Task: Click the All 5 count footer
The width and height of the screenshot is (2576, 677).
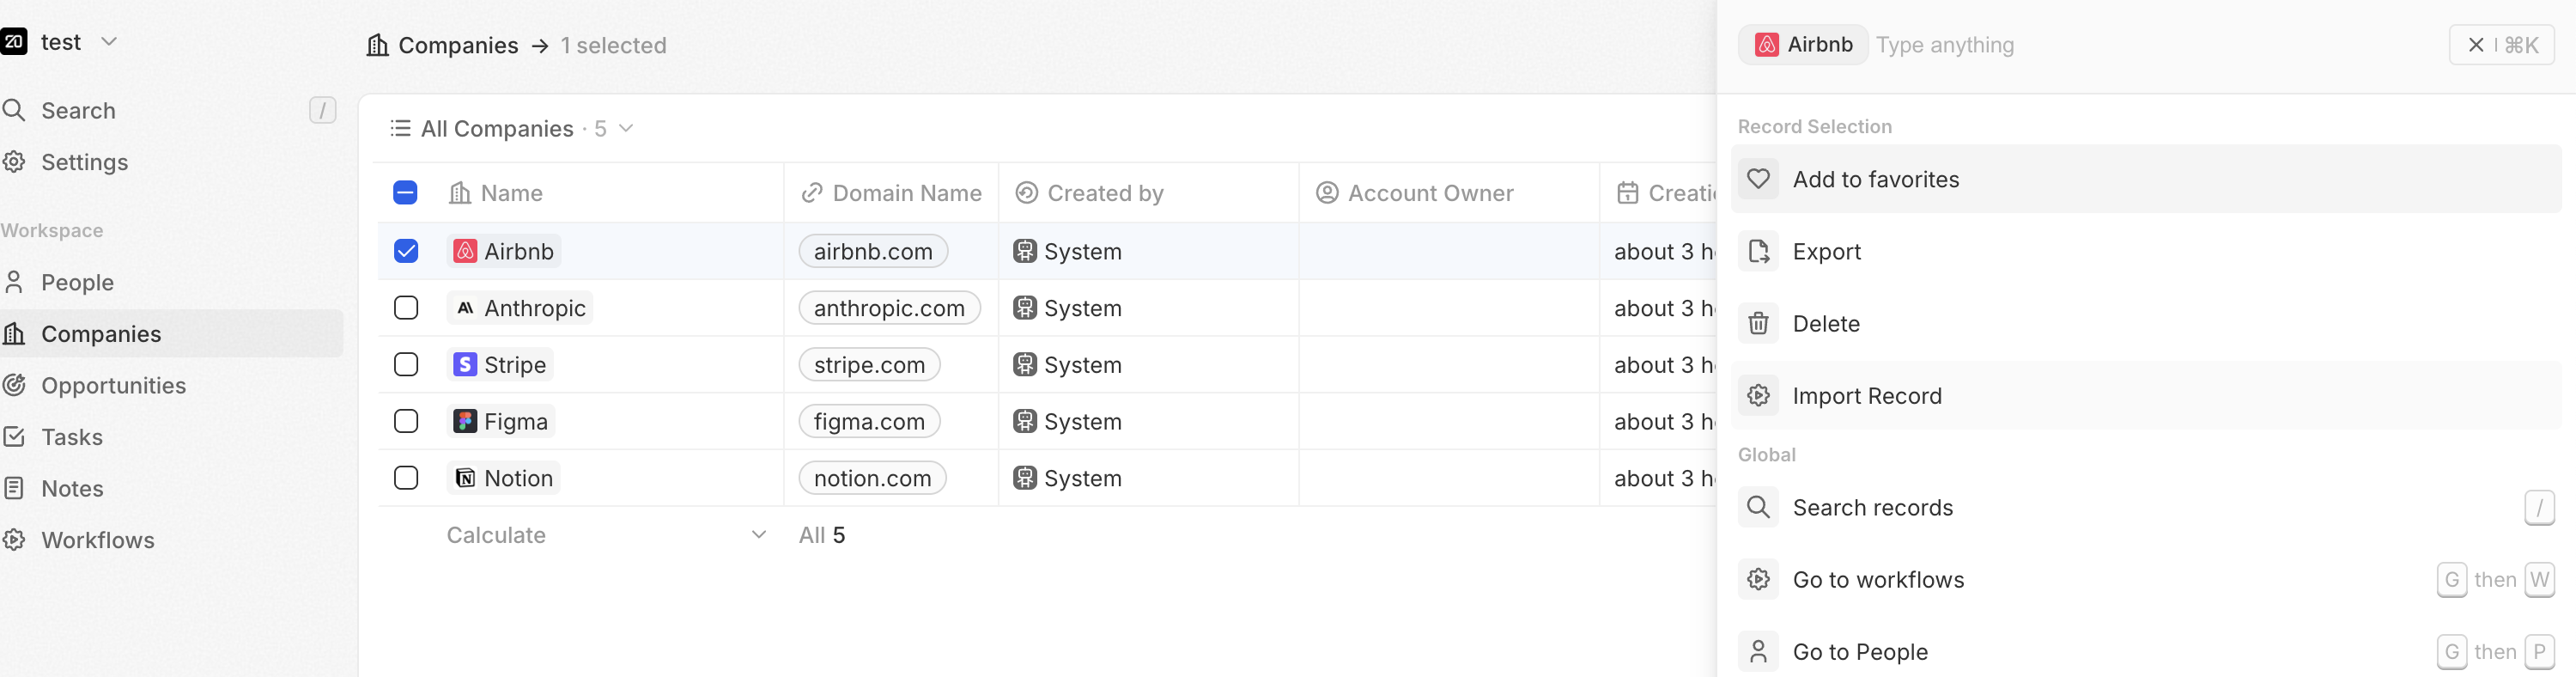Action: click(x=822, y=535)
